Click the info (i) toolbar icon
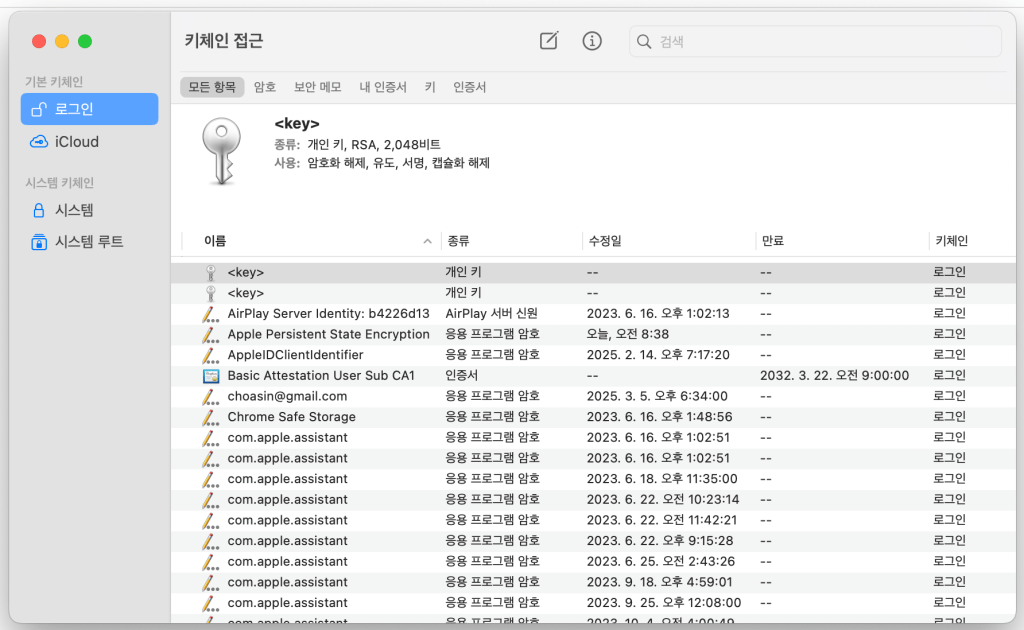 coord(592,41)
